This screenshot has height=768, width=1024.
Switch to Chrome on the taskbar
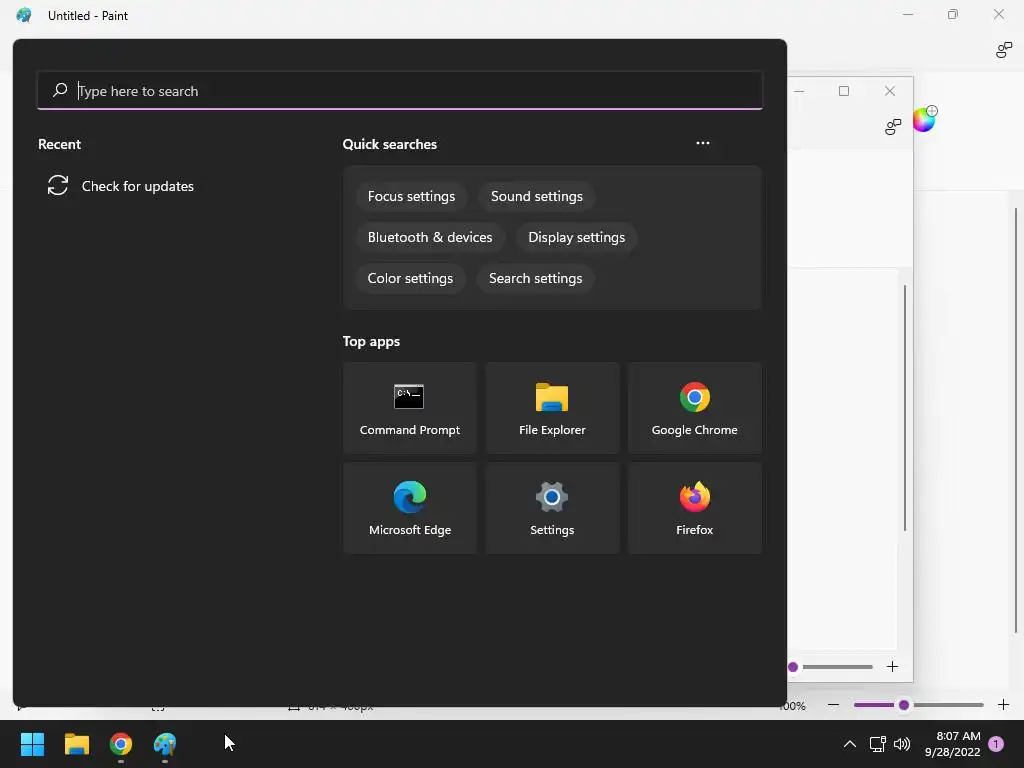click(x=121, y=744)
